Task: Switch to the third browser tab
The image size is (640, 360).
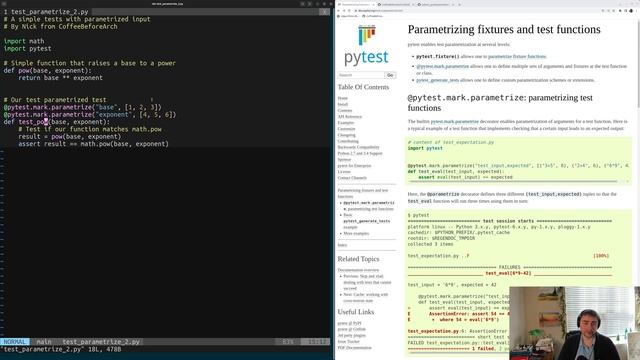Action: (435, 4)
